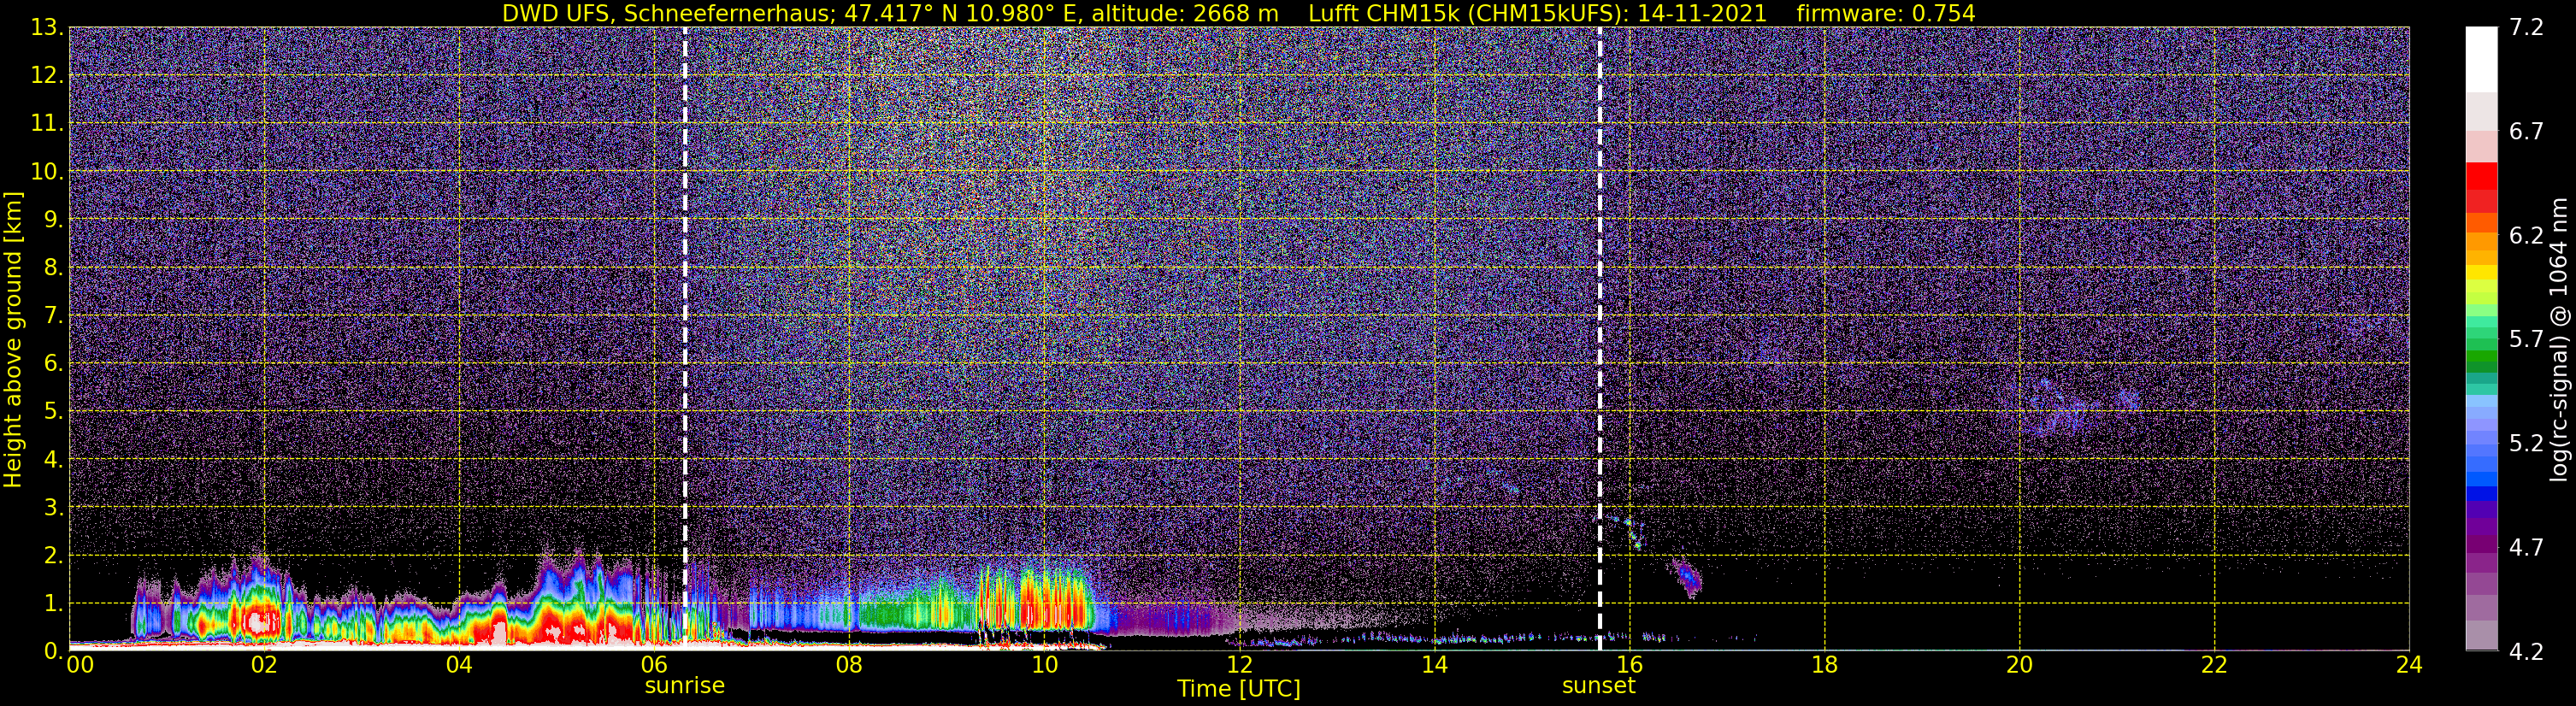Click the plot title with station info

[x=1238, y=13]
